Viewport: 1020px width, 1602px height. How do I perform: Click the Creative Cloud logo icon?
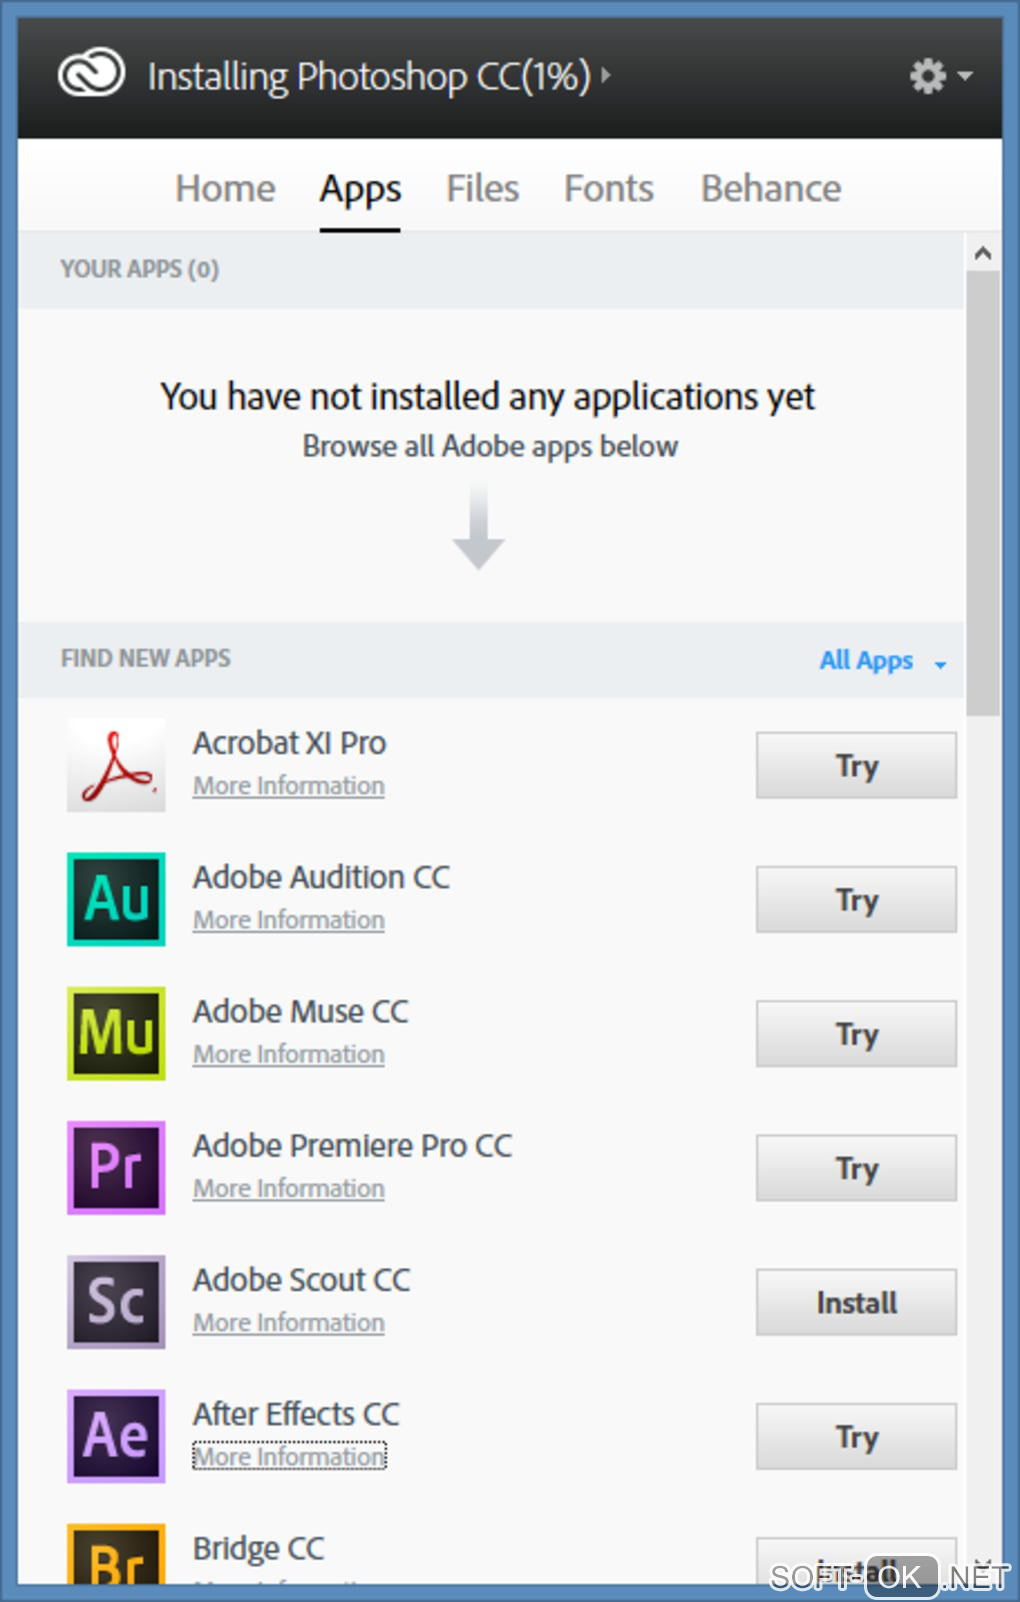point(91,74)
